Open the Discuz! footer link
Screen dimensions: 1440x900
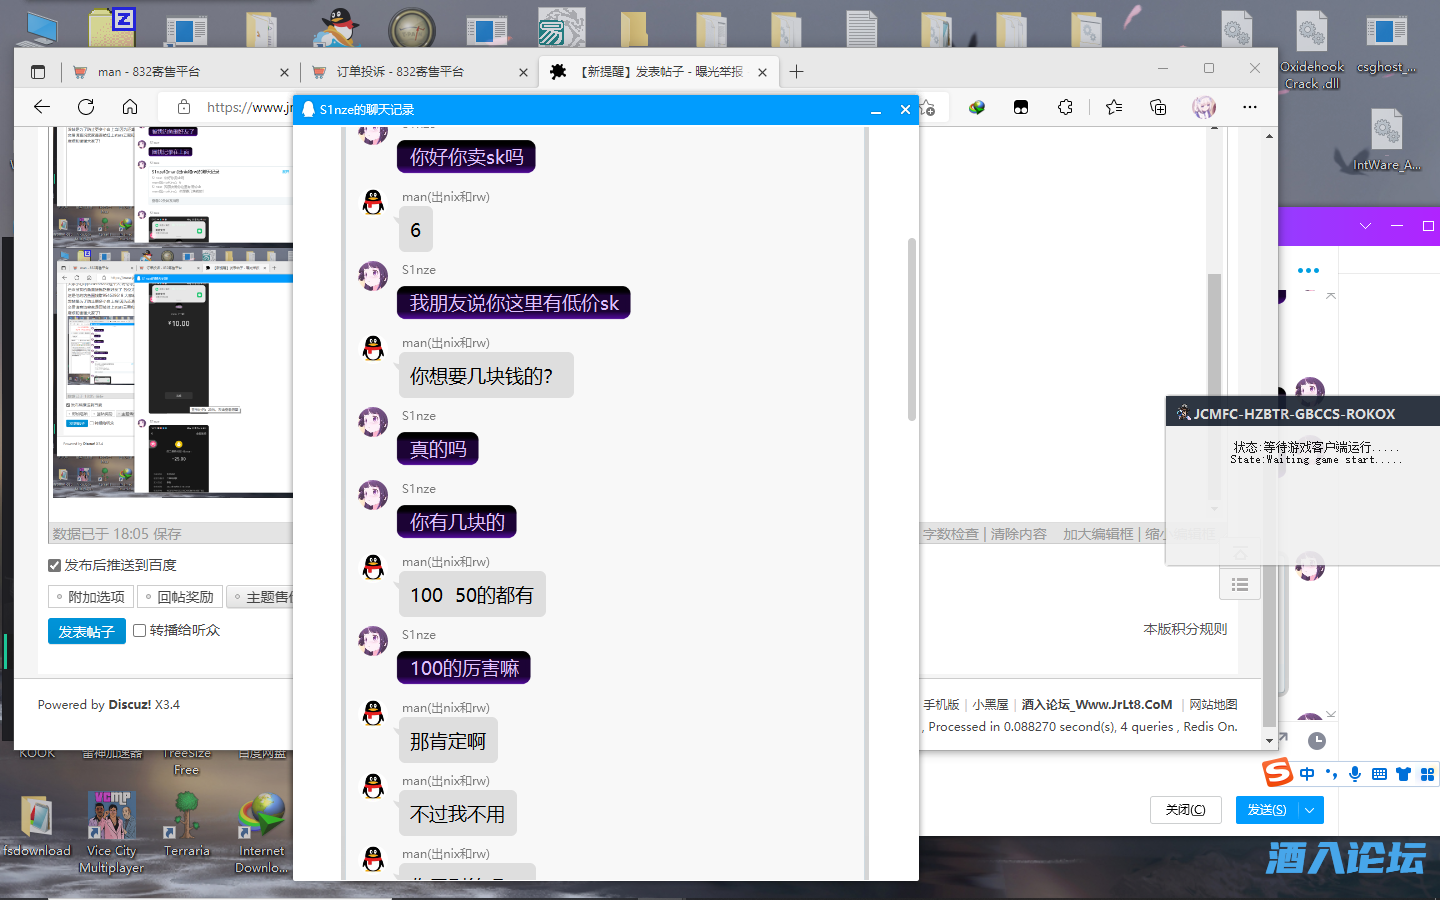coord(130,704)
